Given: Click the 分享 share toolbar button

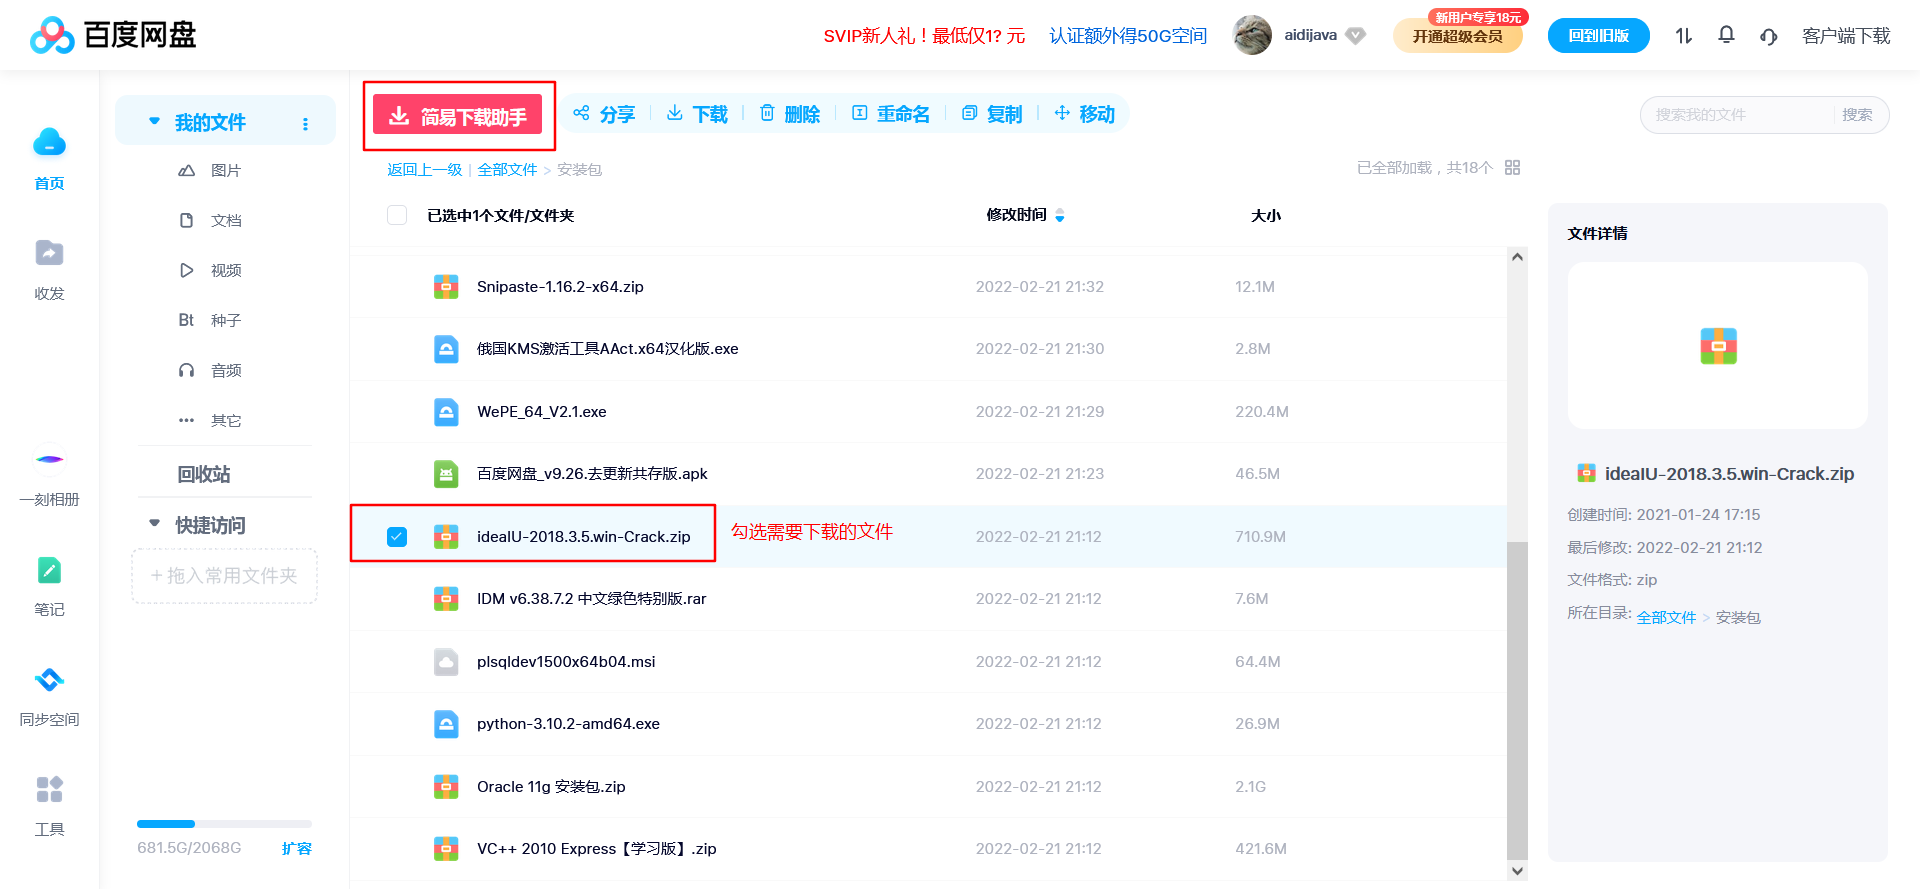Looking at the screenshot, I should (604, 114).
